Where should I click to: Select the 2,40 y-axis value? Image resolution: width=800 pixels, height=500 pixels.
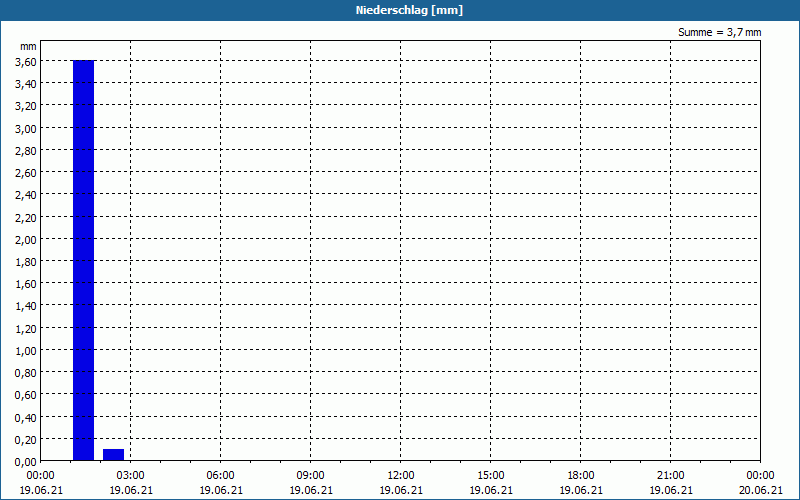point(26,195)
